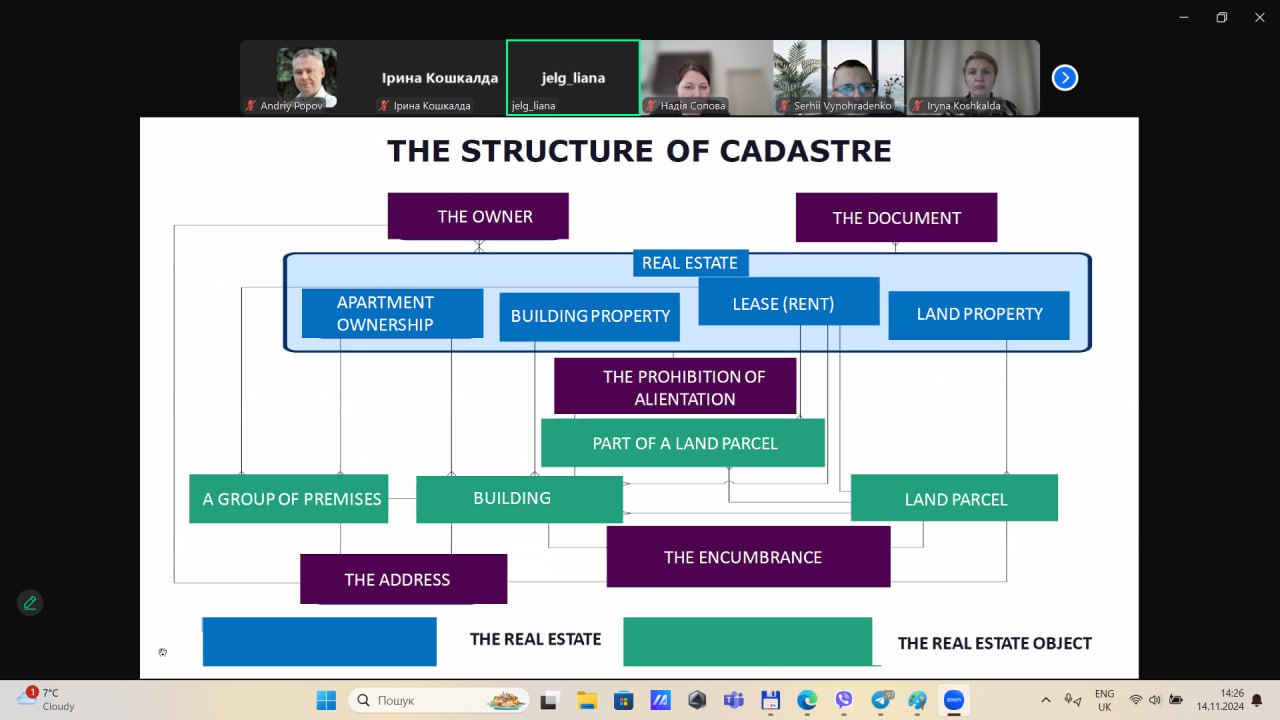This screenshot has height=720, width=1280.
Task: Open Viber from the taskbar
Action: [844, 700]
